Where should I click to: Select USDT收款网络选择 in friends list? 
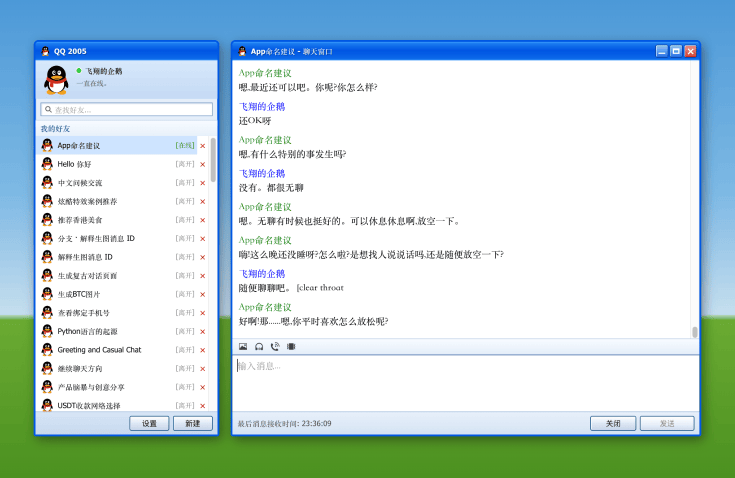point(116,405)
